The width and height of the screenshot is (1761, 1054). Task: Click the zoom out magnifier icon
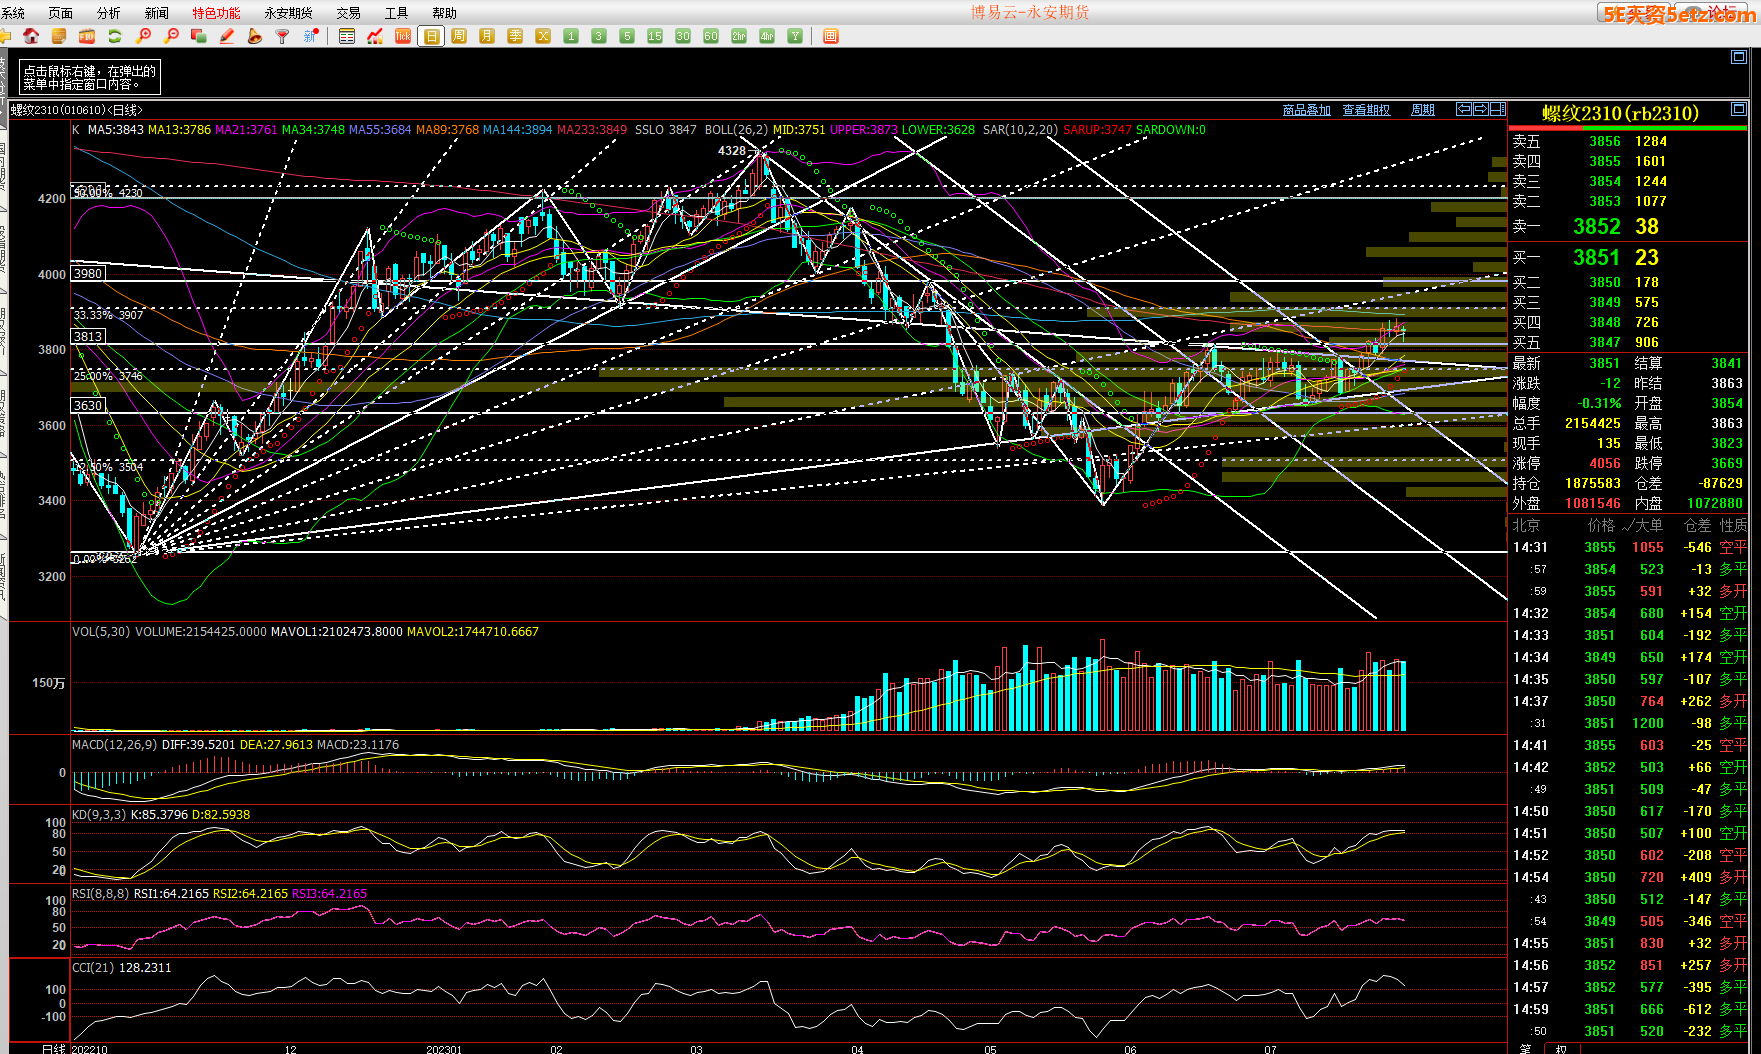pos(171,36)
